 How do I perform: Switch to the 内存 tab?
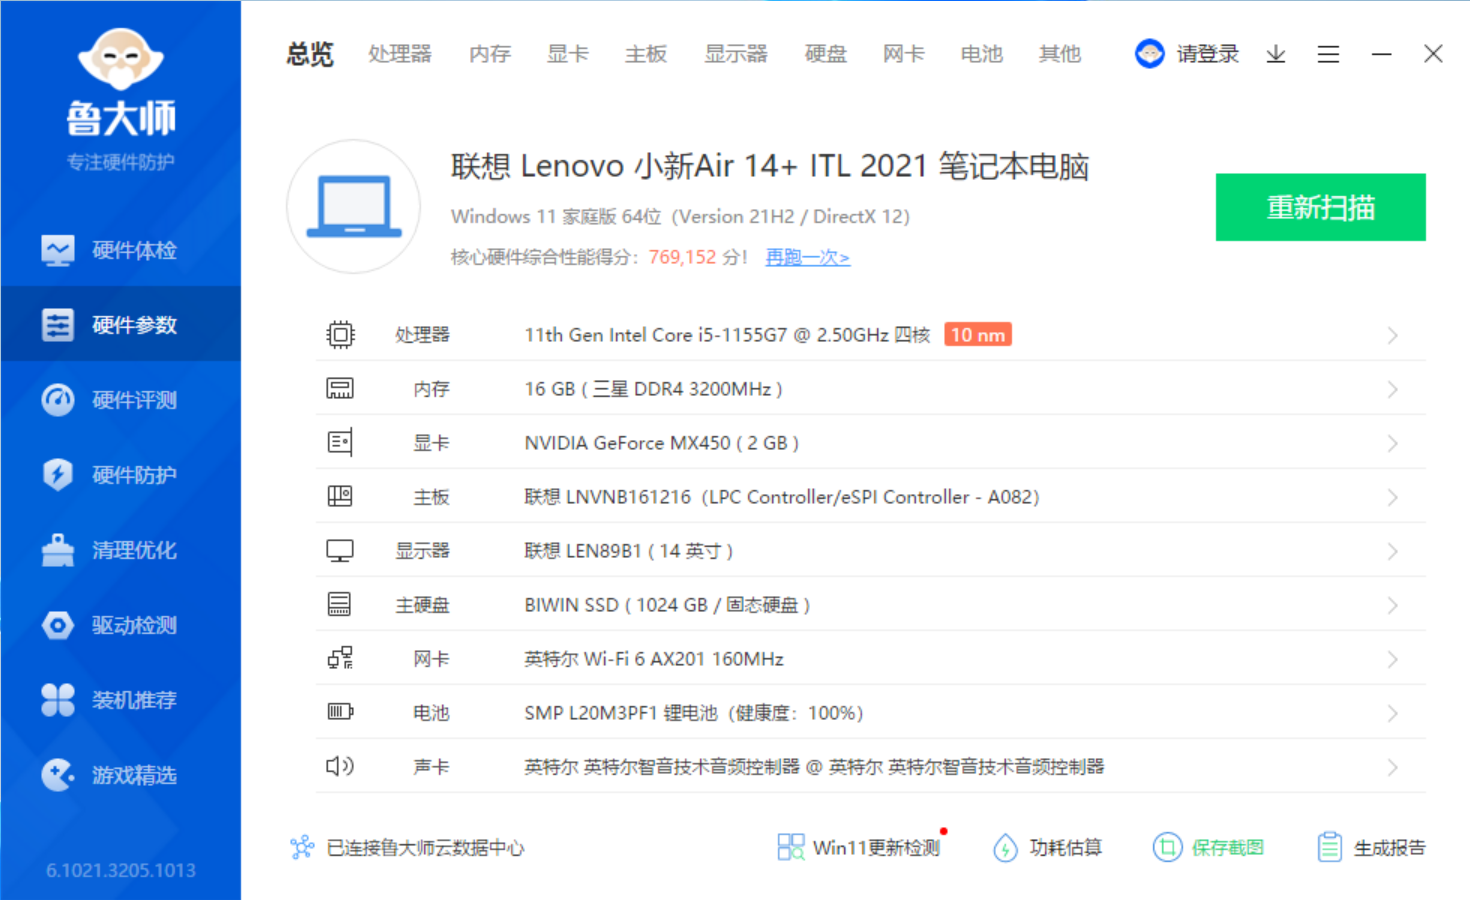point(490,54)
